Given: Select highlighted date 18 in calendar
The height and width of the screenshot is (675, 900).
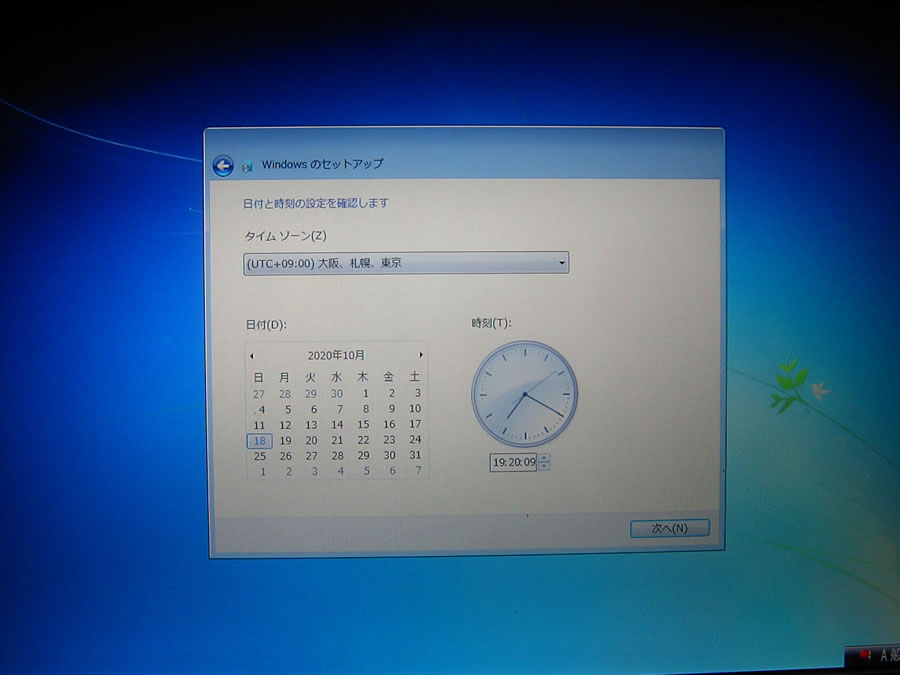Looking at the screenshot, I should pyautogui.click(x=259, y=441).
